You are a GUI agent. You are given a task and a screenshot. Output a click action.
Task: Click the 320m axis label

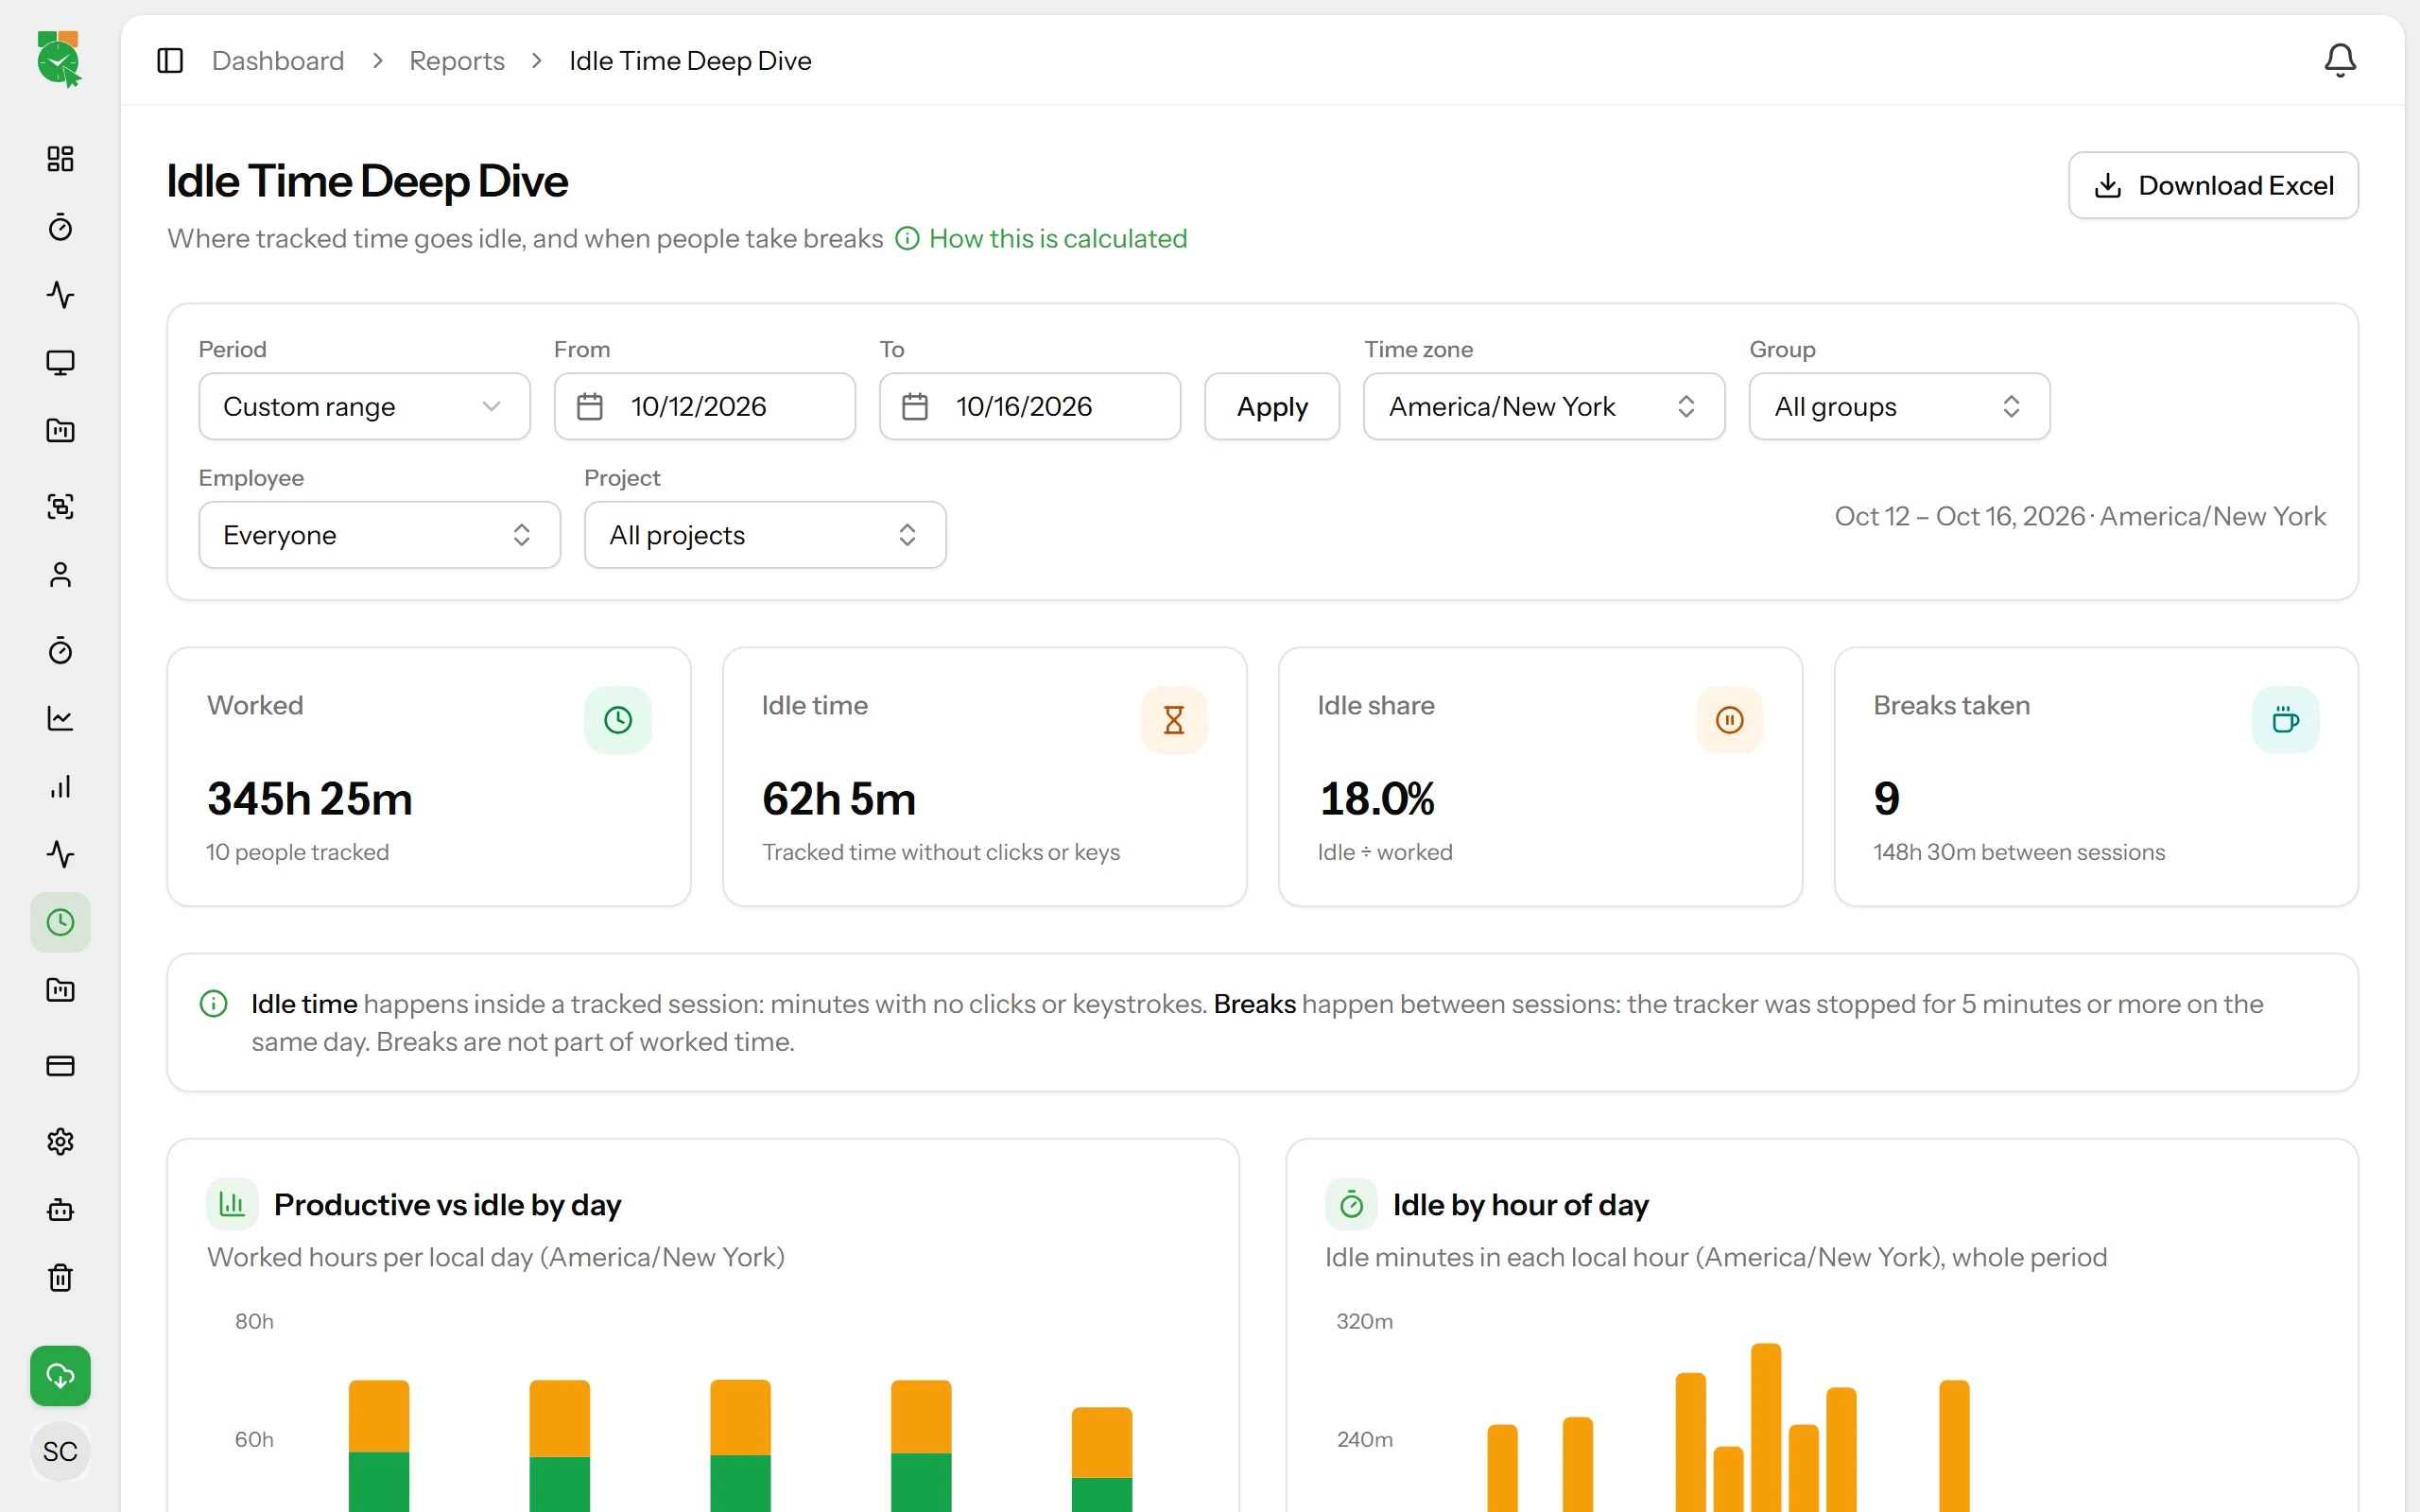coord(1364,1321)
